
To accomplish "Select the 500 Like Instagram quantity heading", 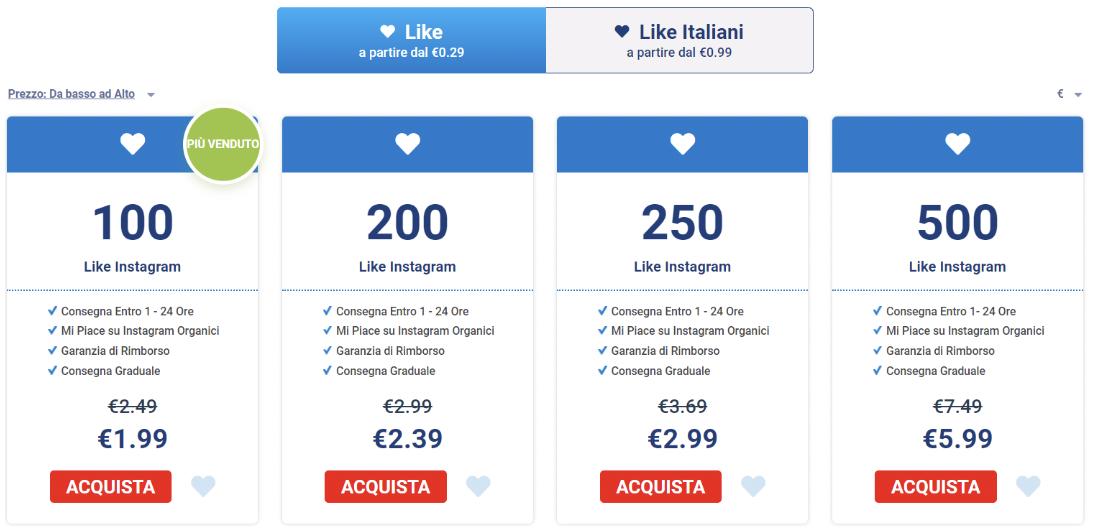I will [958, 222].
